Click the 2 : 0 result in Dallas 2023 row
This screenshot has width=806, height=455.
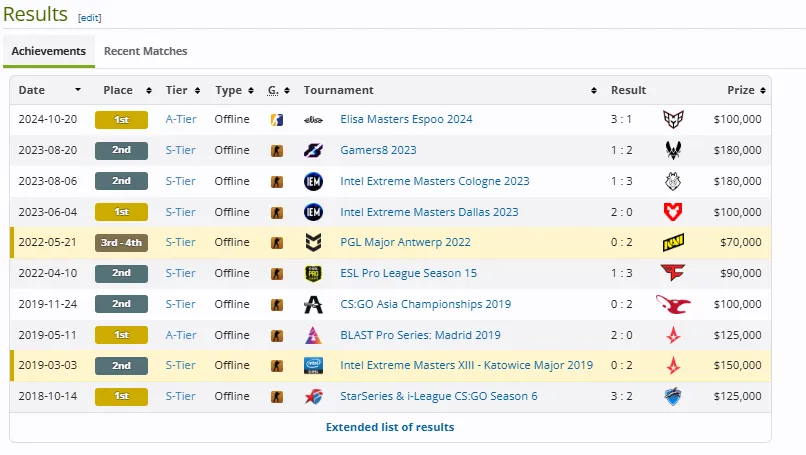click(x=621, y=212)
